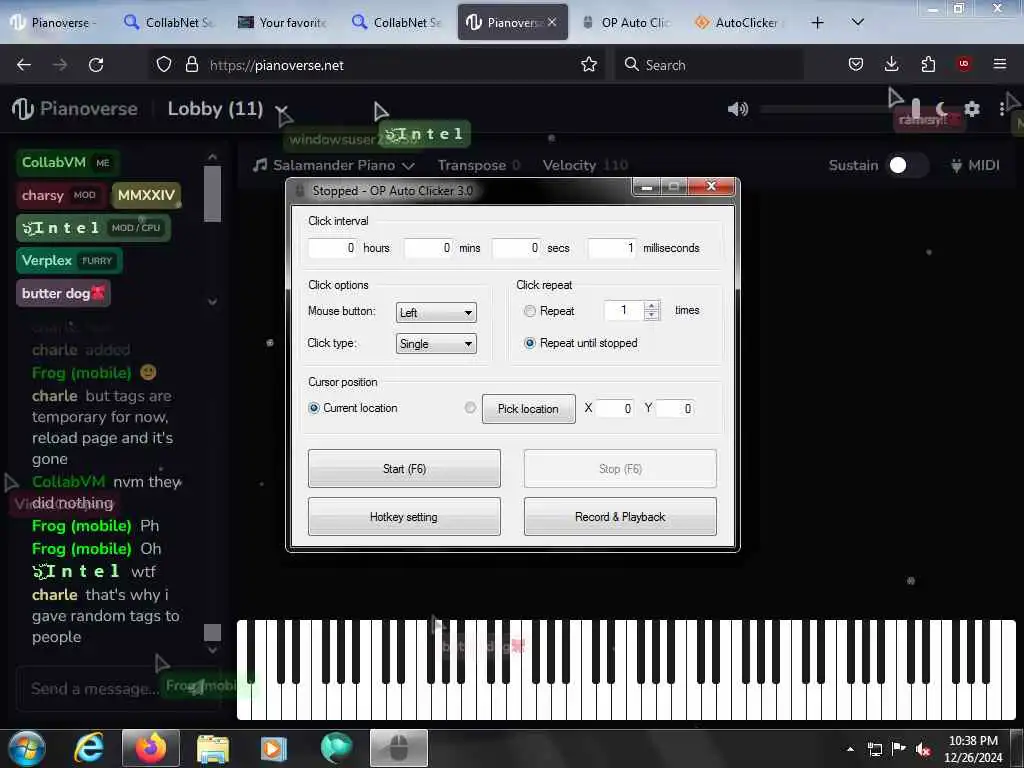The width and height of the screenshot is (1024, 768).
Task: Open the Windows Start menu
Action: click(27, 748)
